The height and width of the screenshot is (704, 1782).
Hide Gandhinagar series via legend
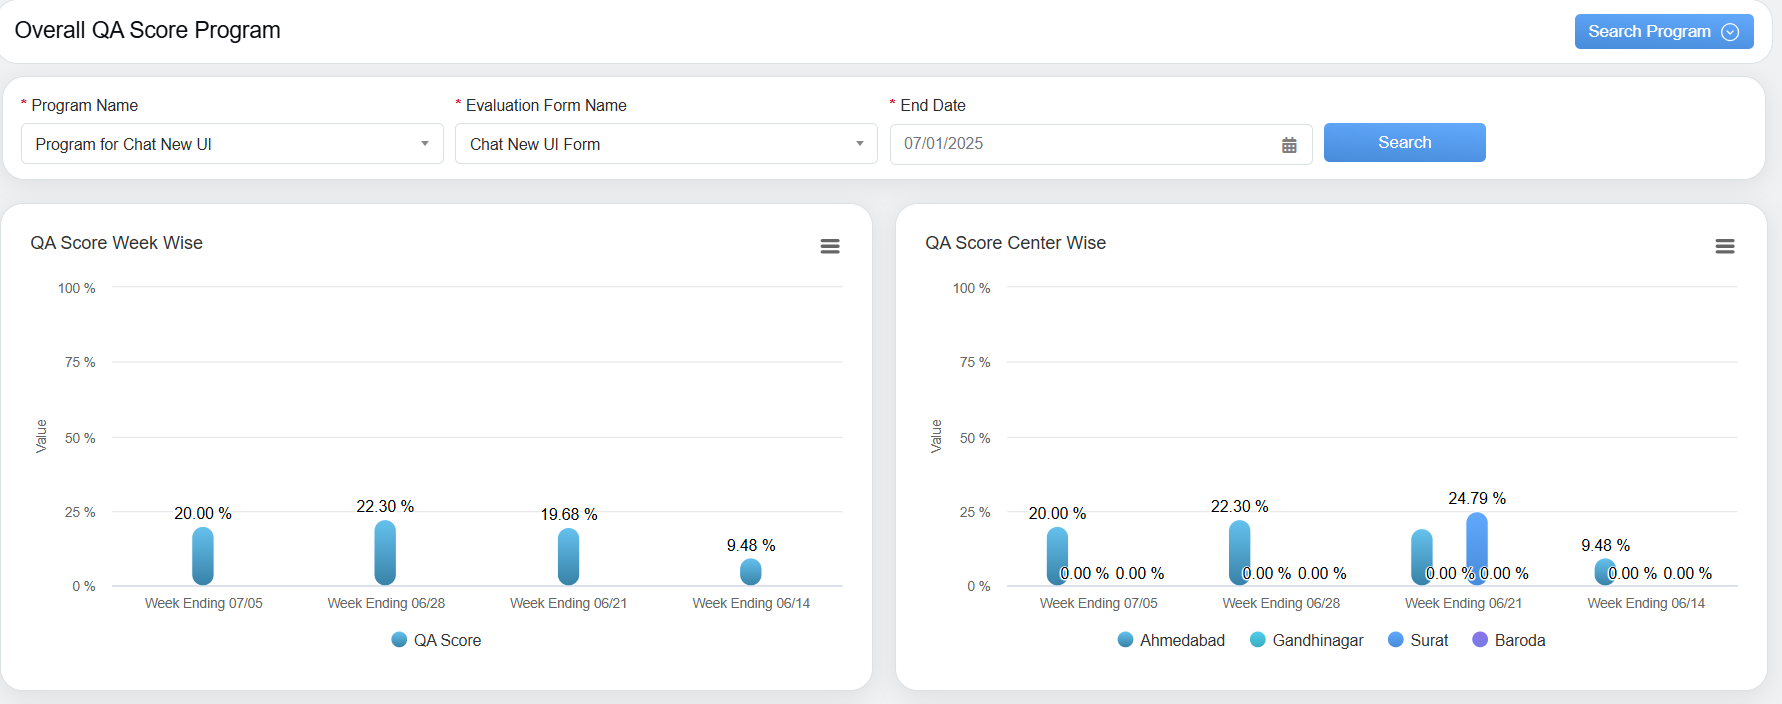point(1306,640)
